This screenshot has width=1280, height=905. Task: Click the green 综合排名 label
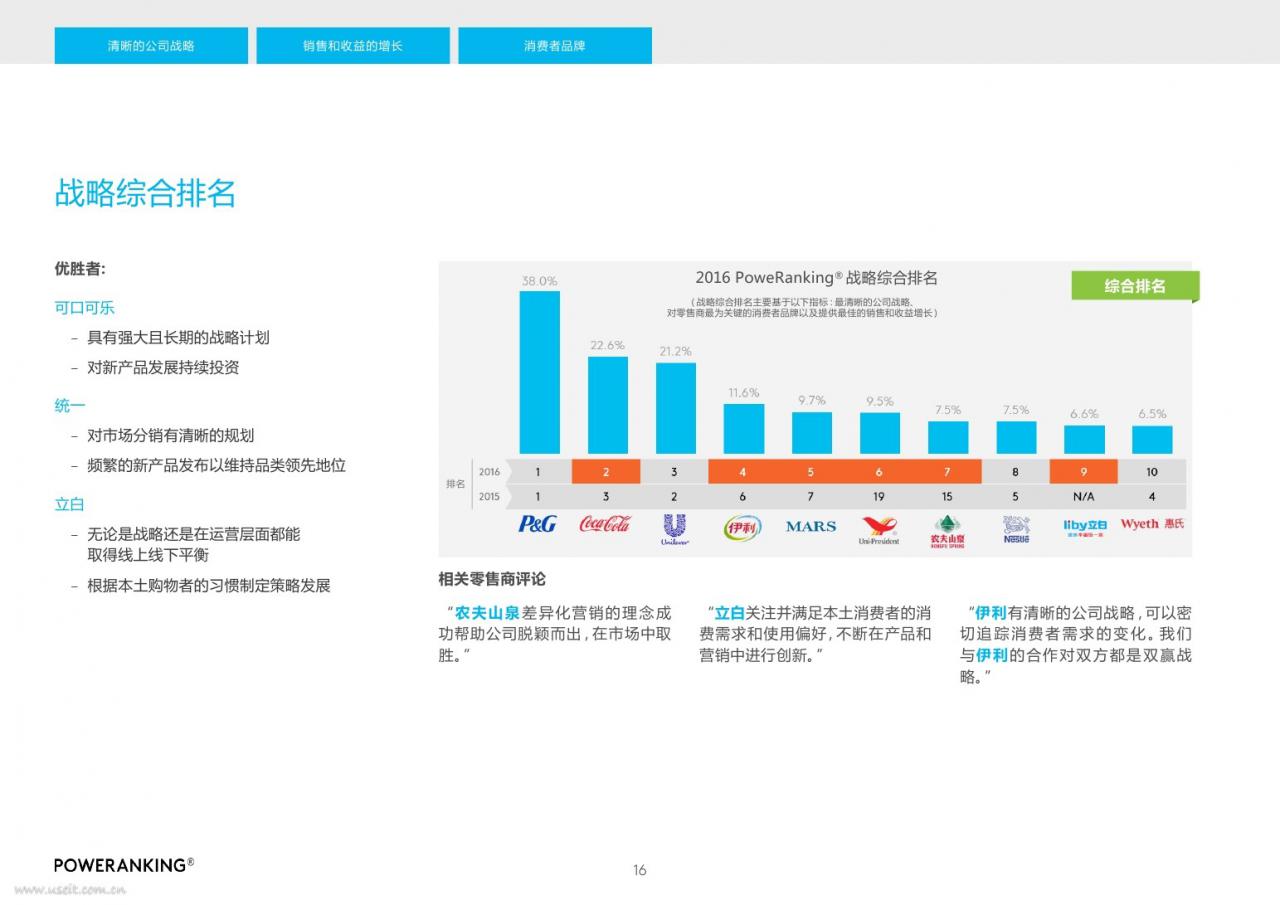pyautogui.click(x=1135, y=286)
